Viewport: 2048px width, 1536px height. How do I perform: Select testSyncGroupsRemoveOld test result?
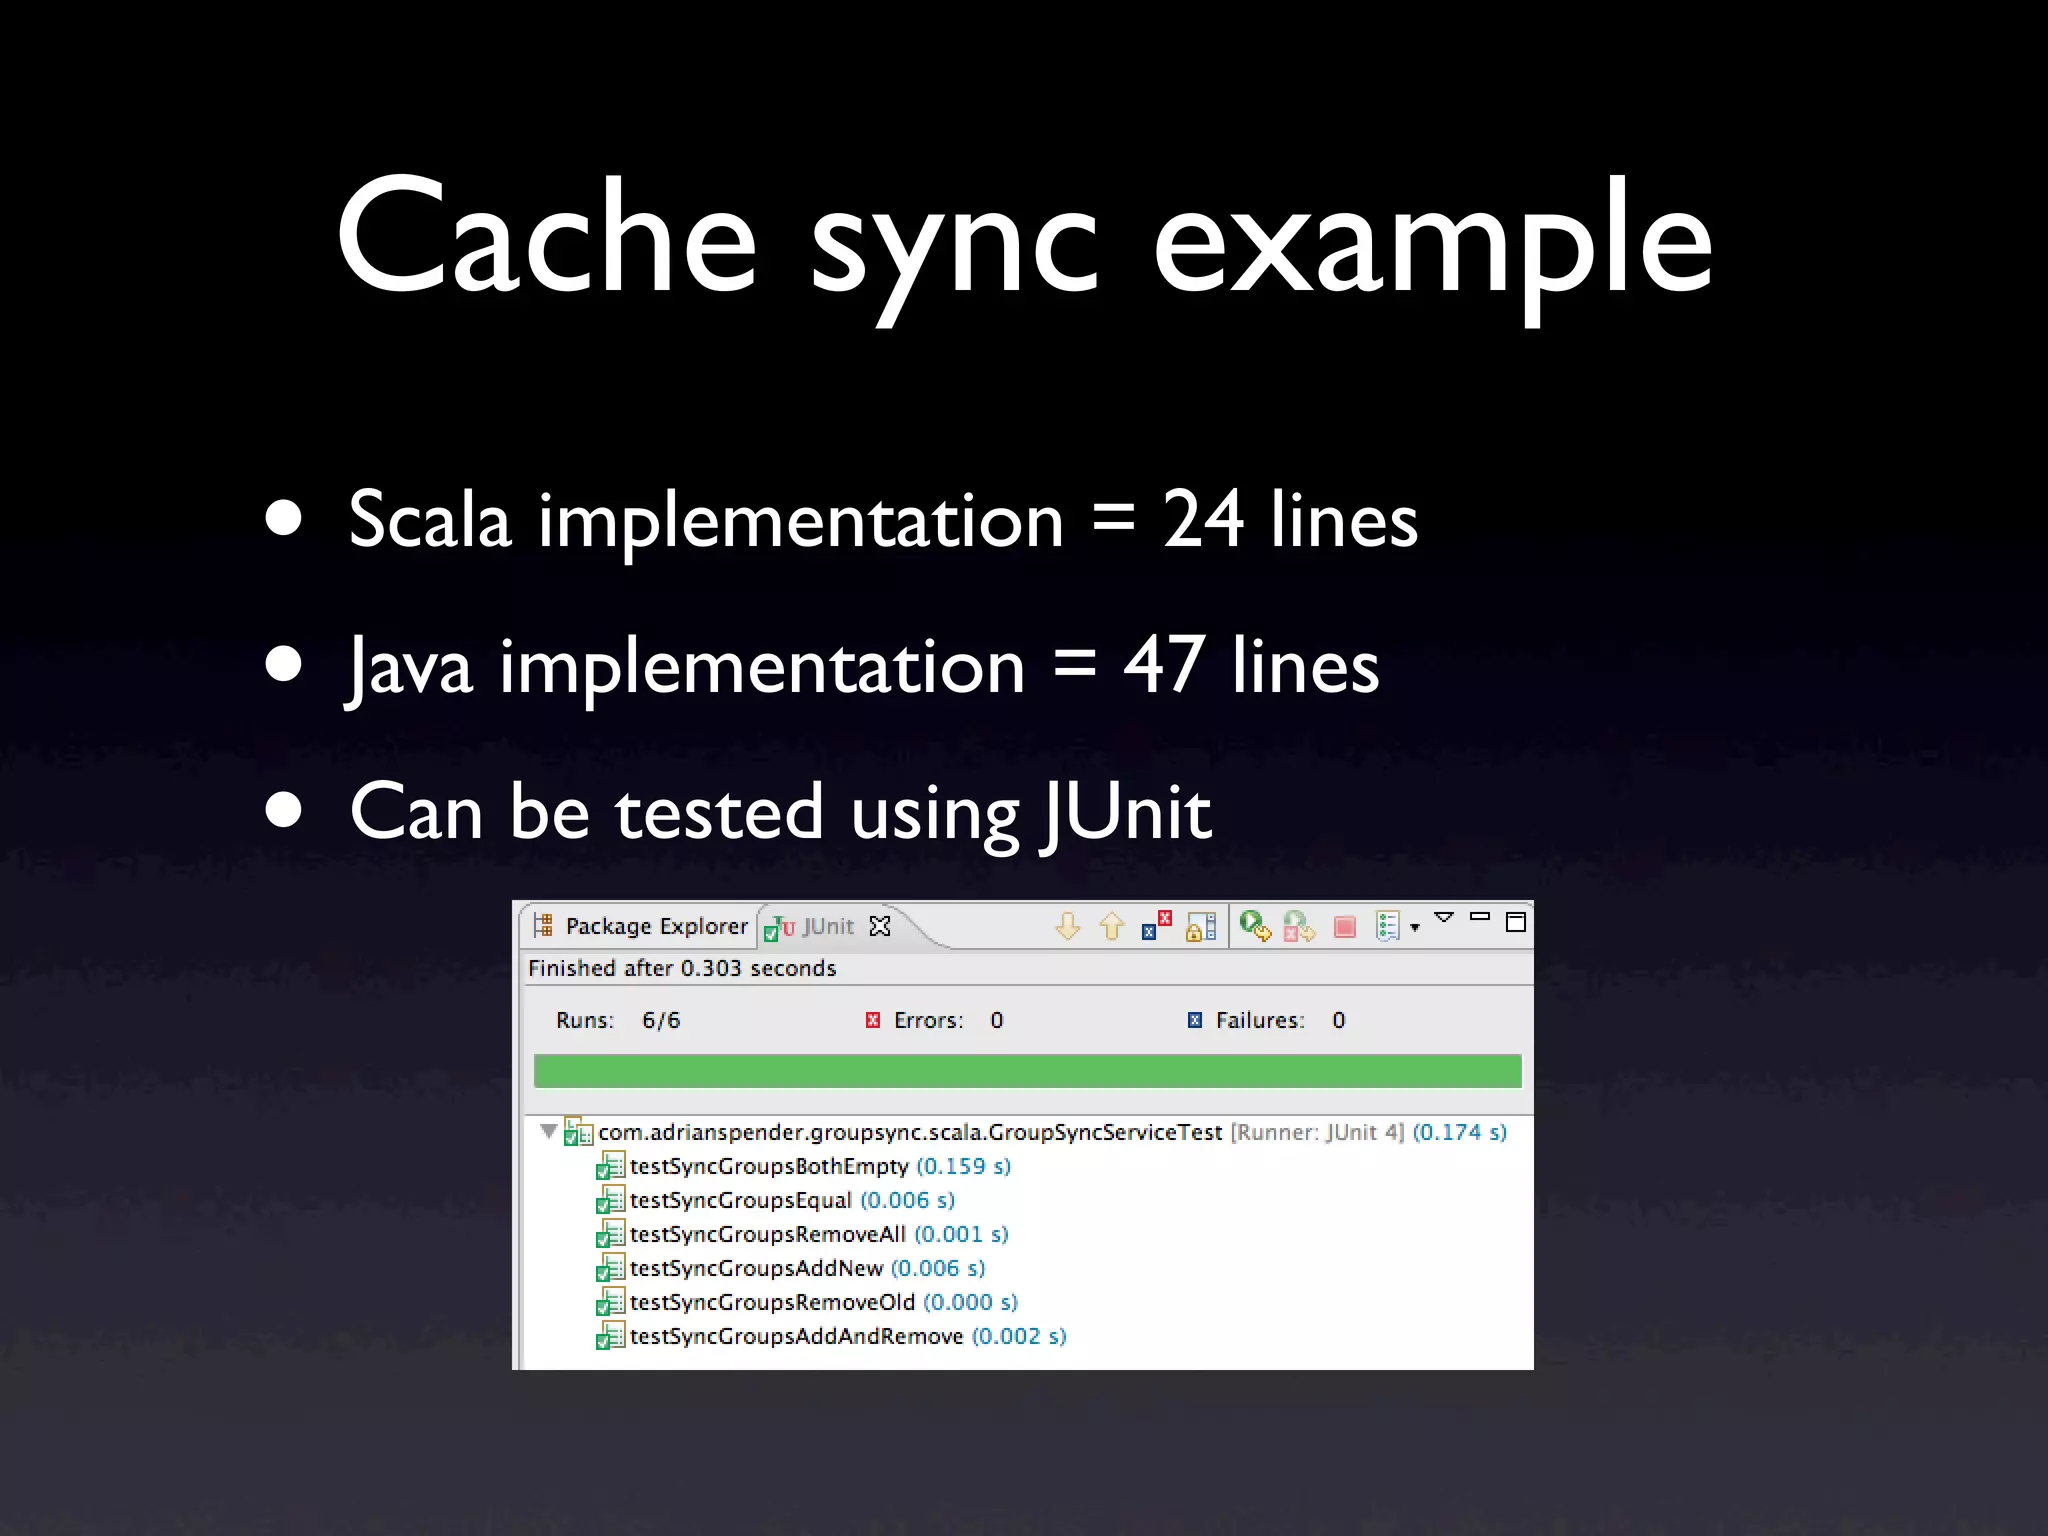coord(807,1302)
